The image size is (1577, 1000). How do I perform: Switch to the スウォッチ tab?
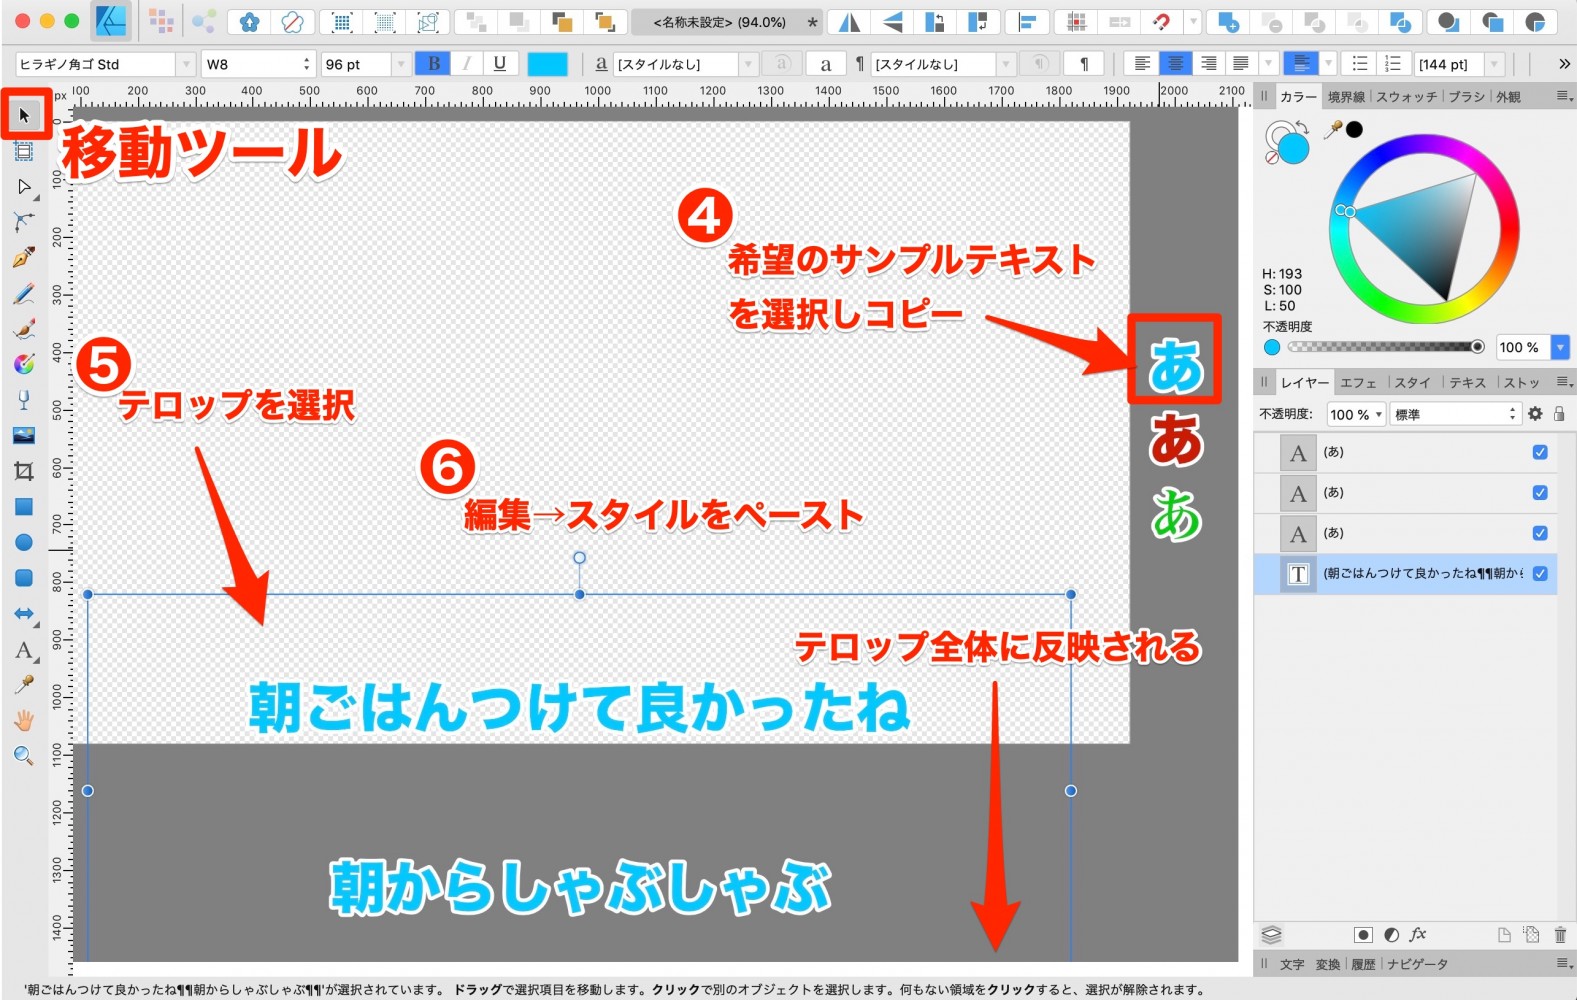1406,97
